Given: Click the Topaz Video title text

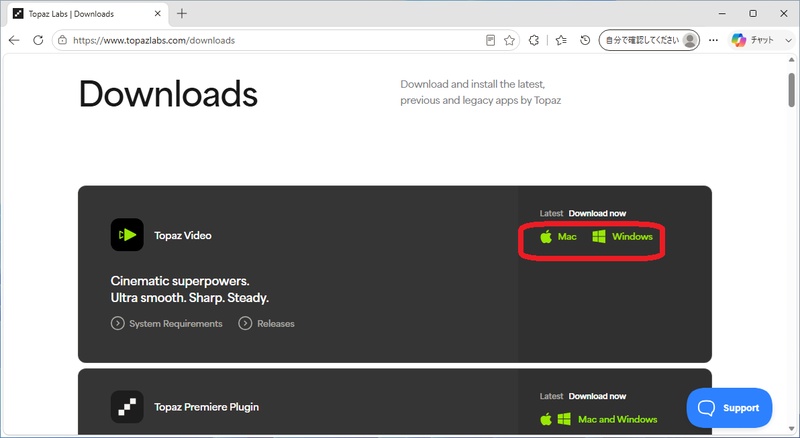Looking at the screenshot, I should (183, 235).
